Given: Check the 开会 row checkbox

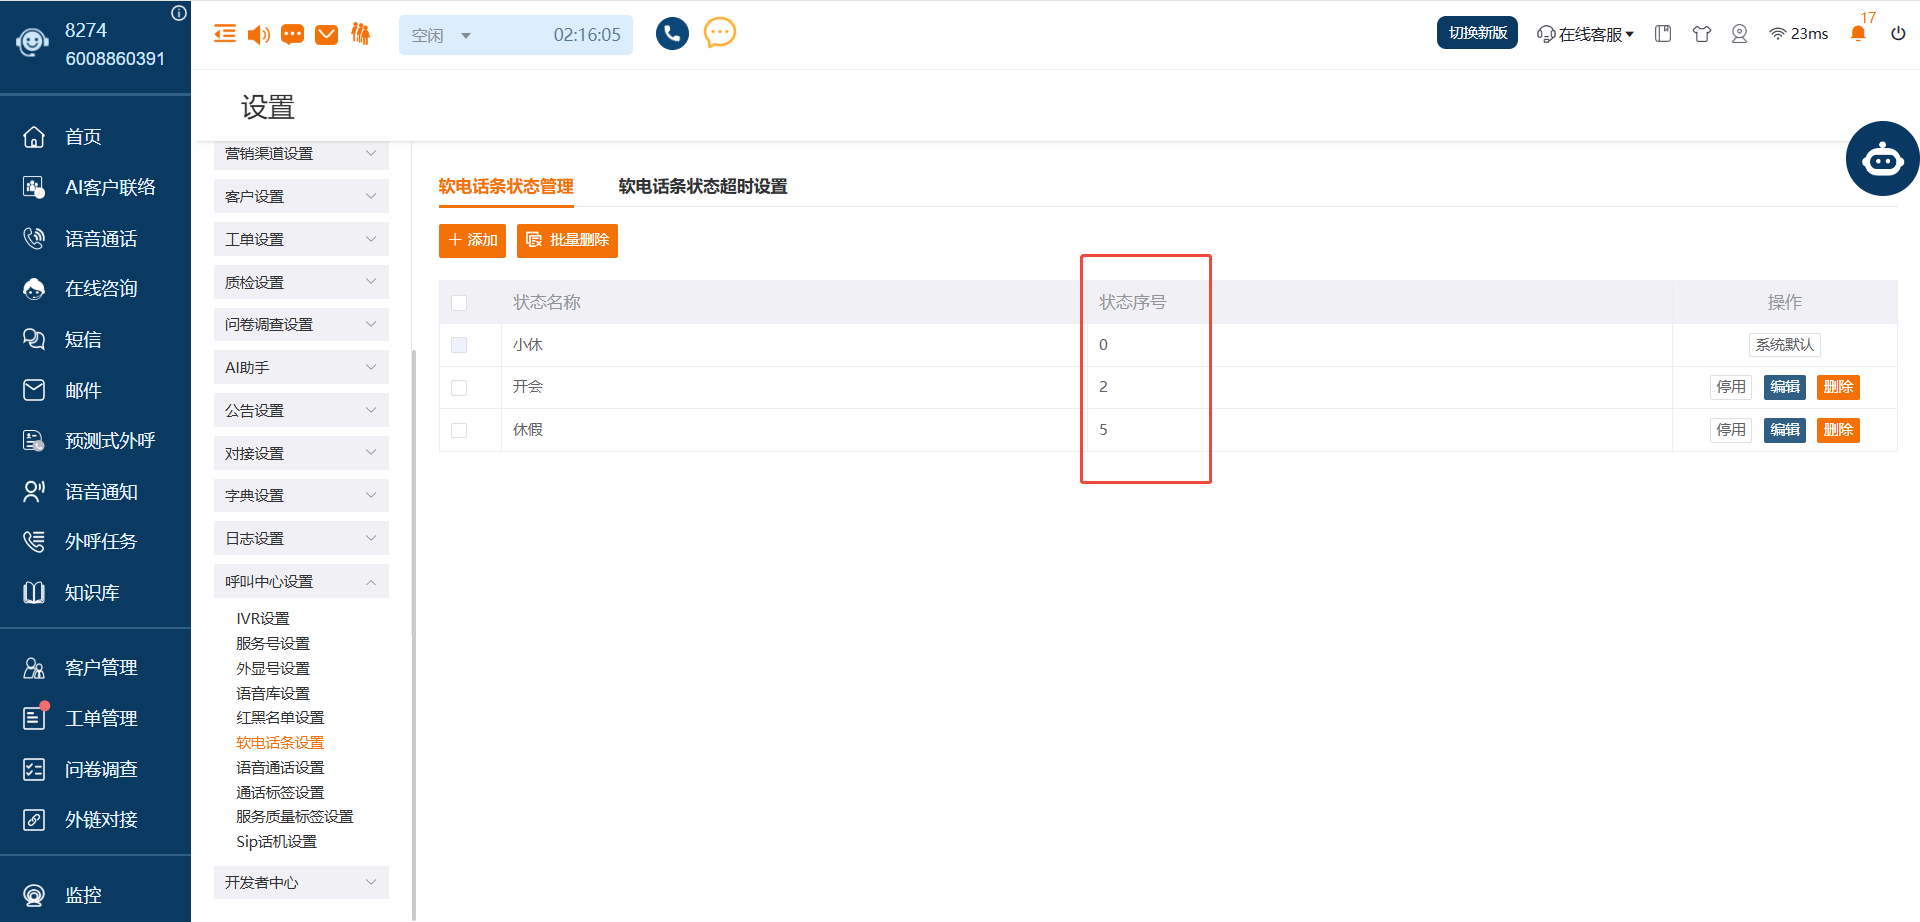Looking at the screenshot, I should pyautogui.click(x=459, y=388).
